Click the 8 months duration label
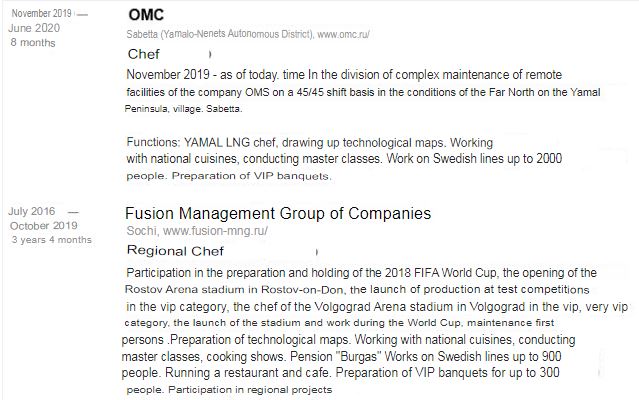This screenshot has height=400, width=639. 33,42
